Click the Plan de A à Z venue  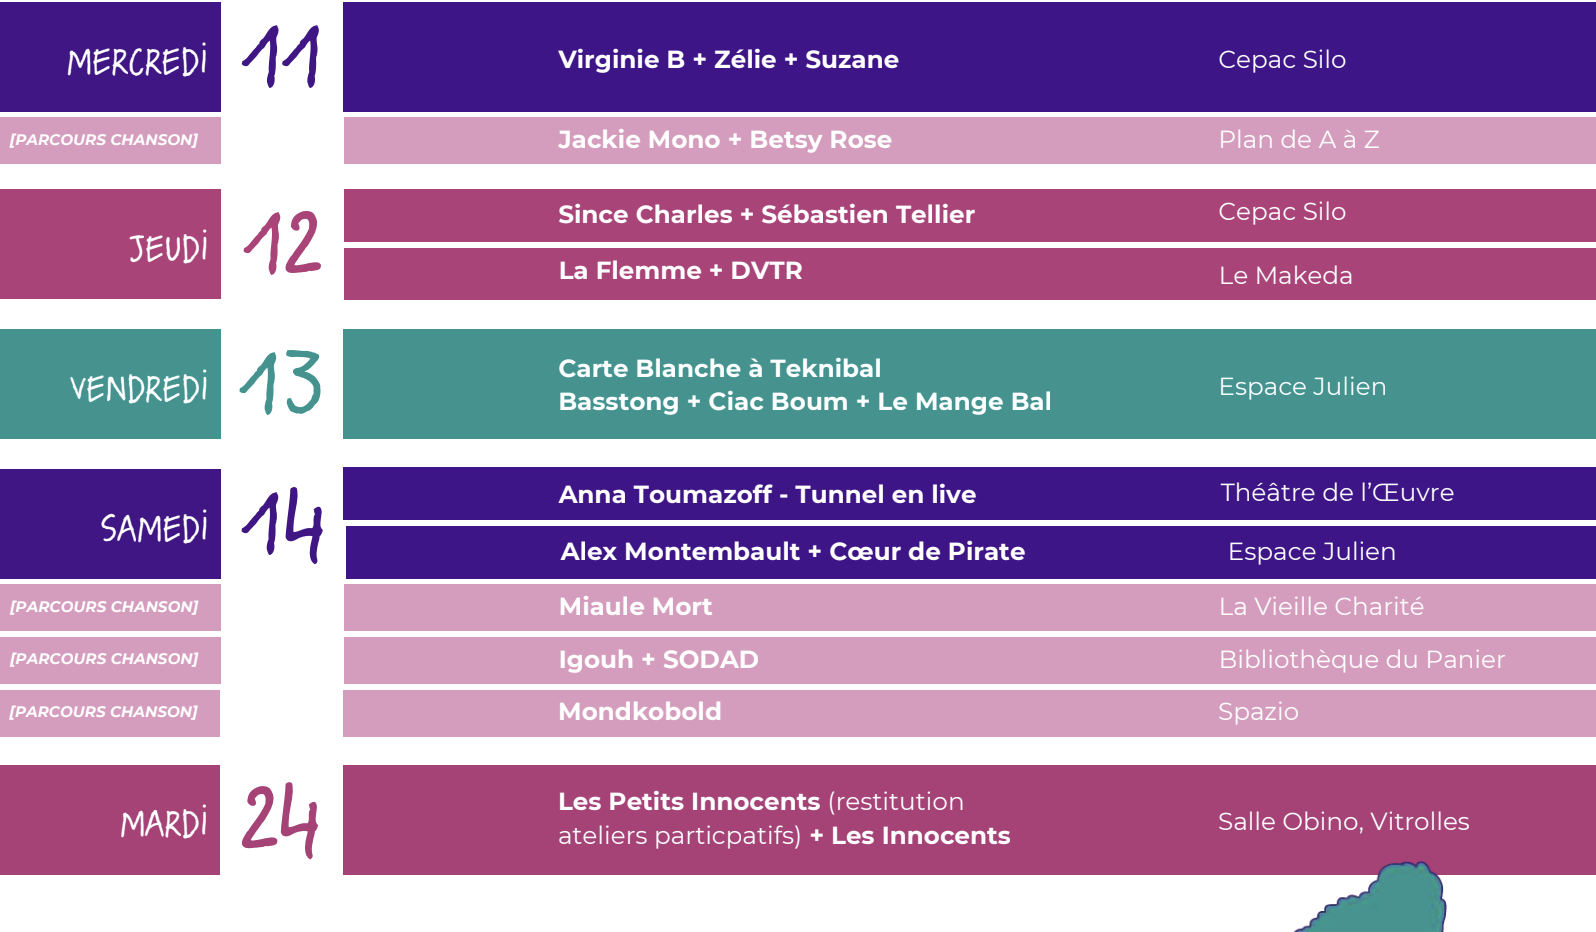point(1298,140)
